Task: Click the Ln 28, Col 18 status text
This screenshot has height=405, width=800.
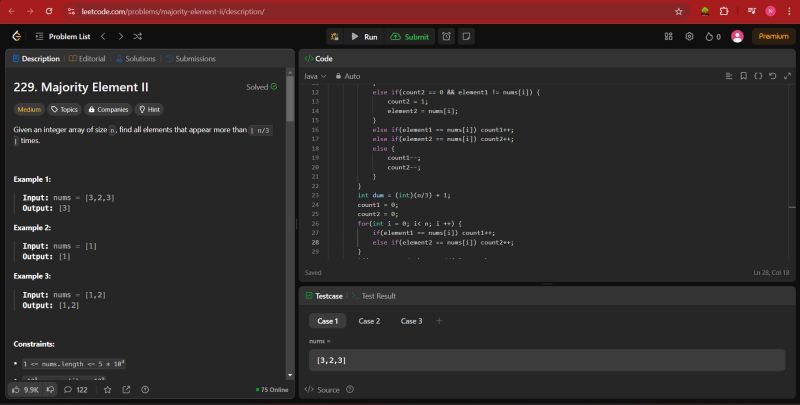Action: 771,273
